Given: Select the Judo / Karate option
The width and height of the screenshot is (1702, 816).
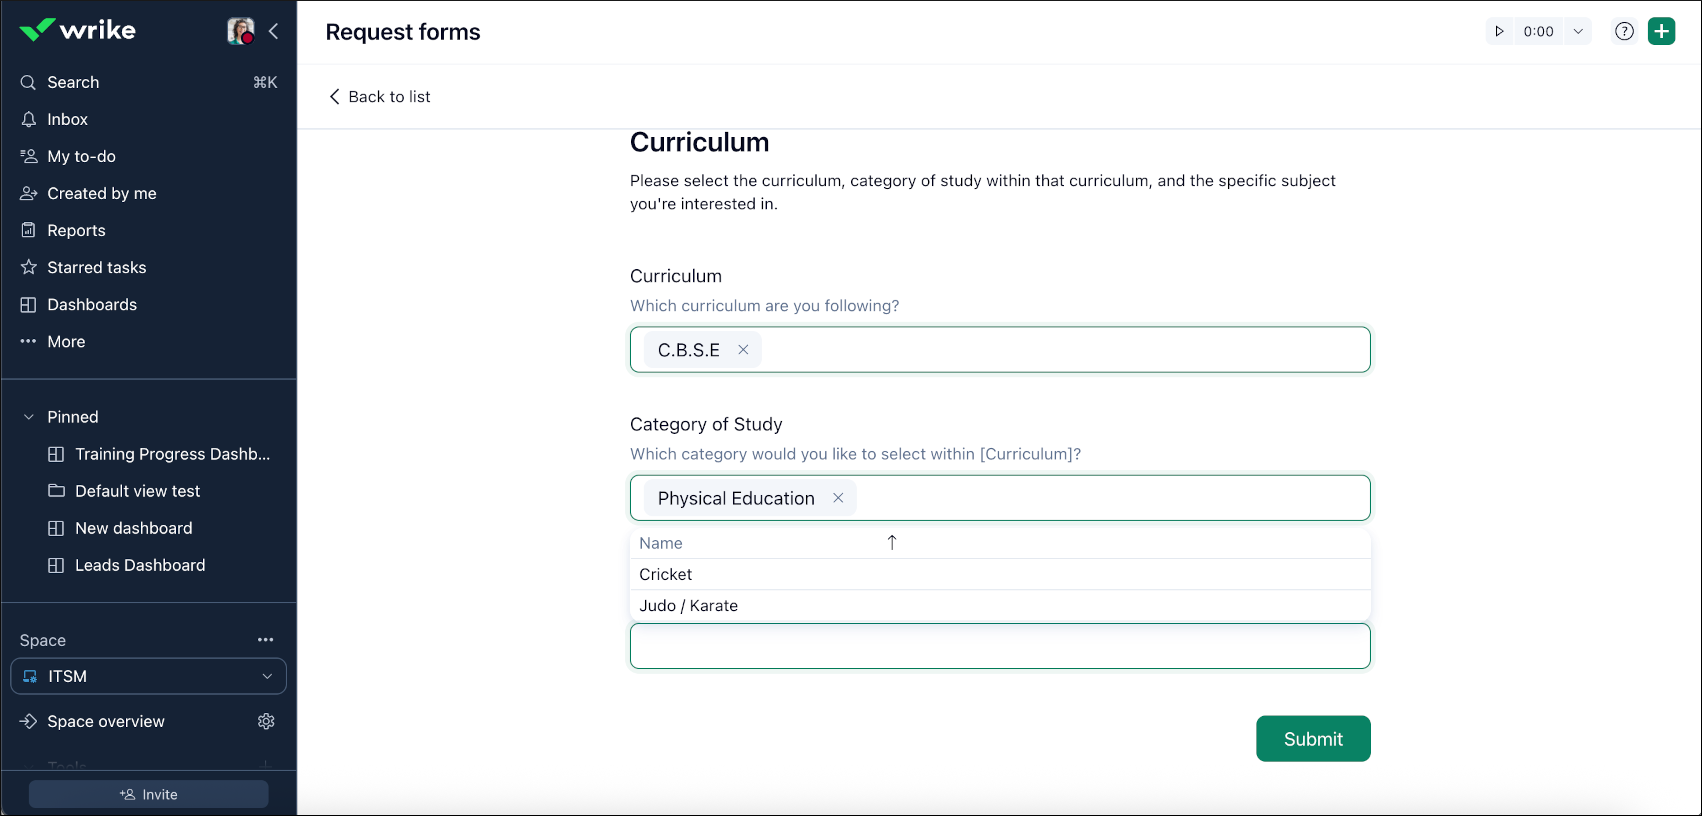Looking at the screenshot, I should tap(1000, 605).
